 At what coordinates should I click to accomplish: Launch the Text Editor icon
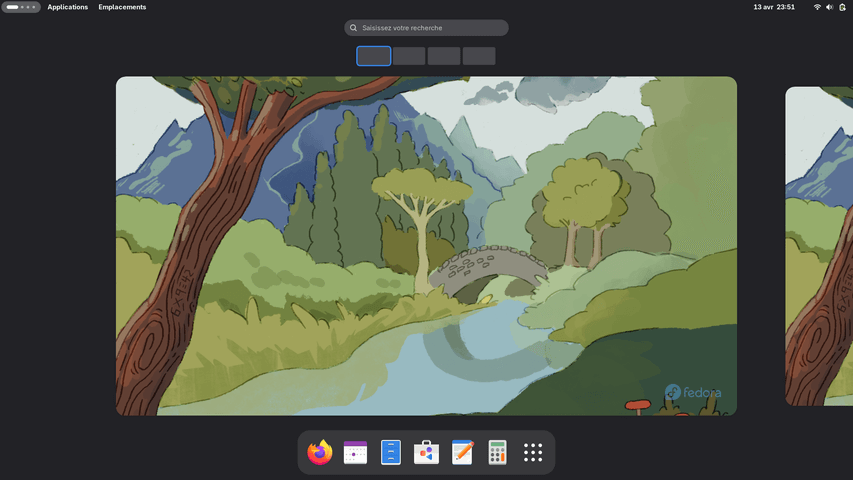(x=462, y=452)
